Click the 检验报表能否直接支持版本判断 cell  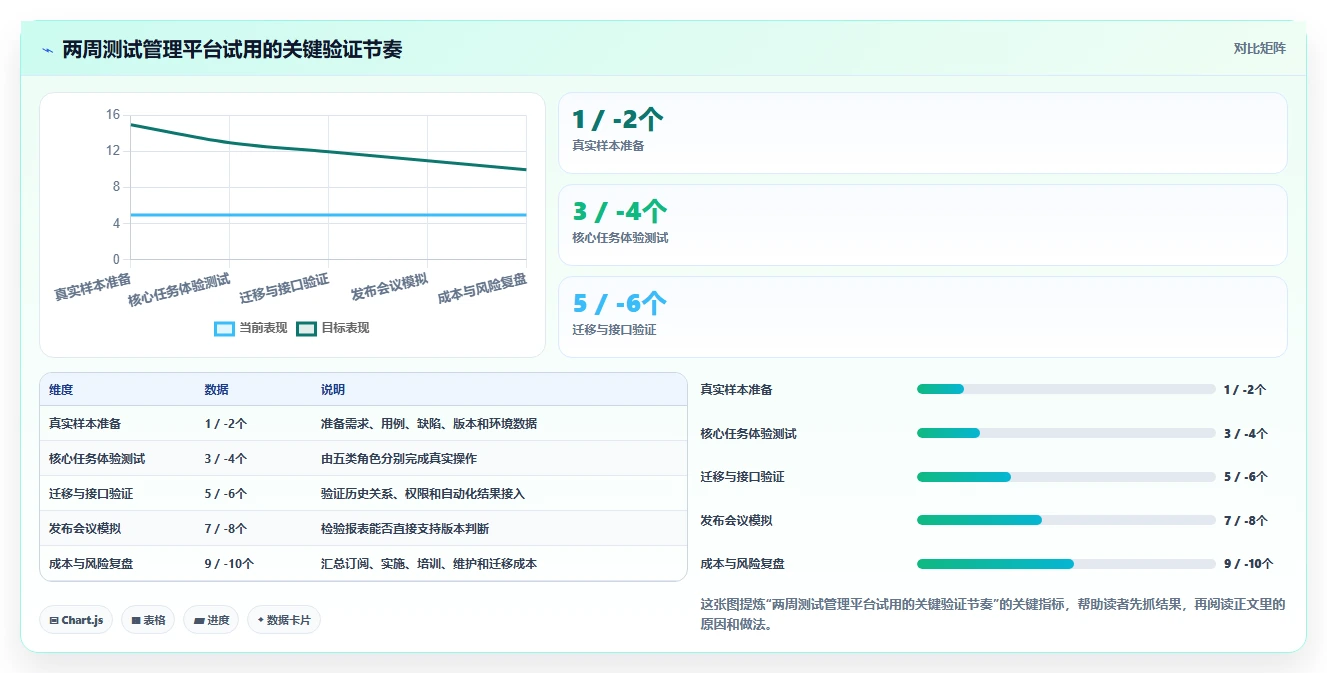pos(500,528)
